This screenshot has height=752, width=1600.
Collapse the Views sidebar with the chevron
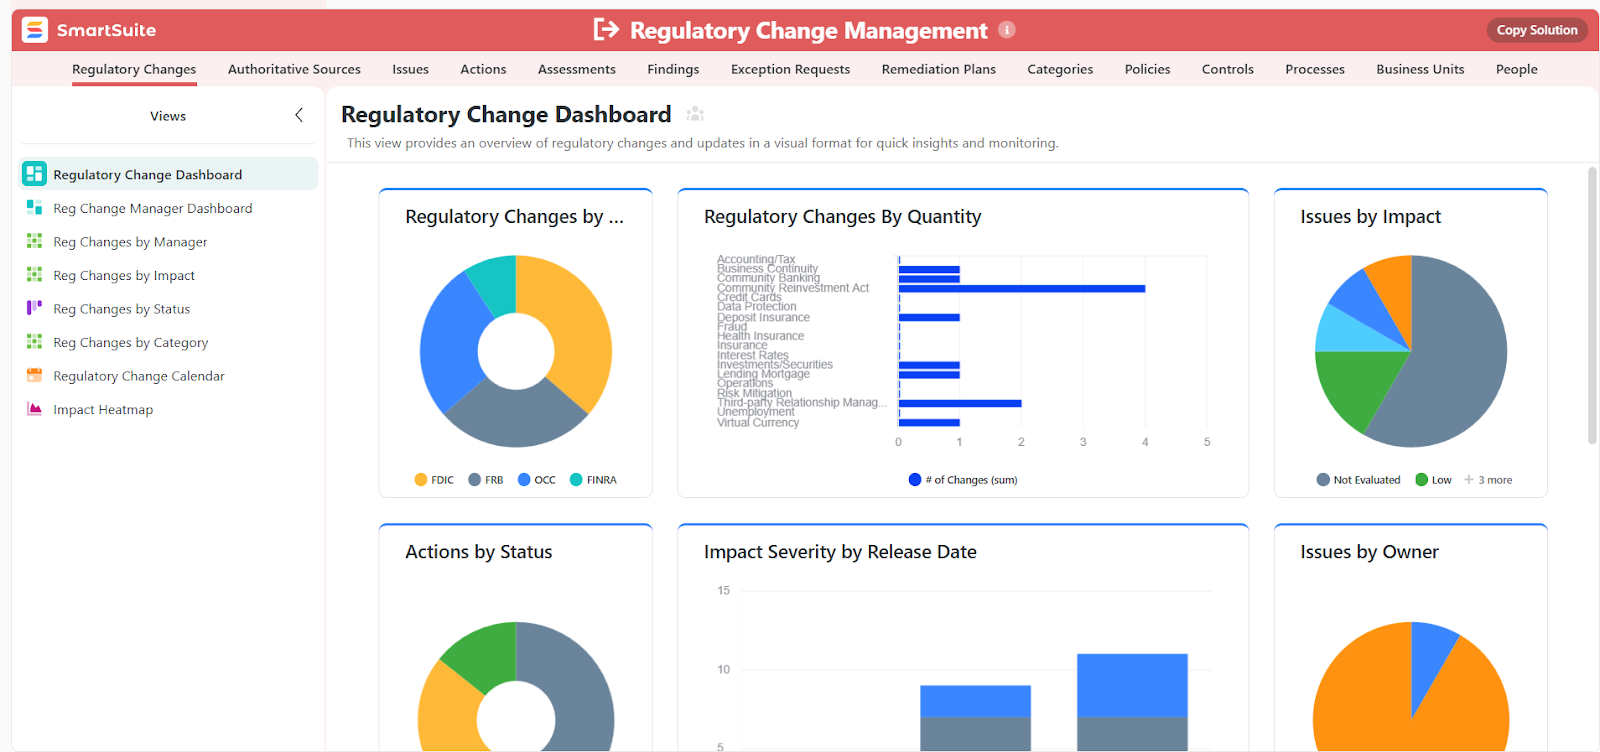click(x=299, y=116)
